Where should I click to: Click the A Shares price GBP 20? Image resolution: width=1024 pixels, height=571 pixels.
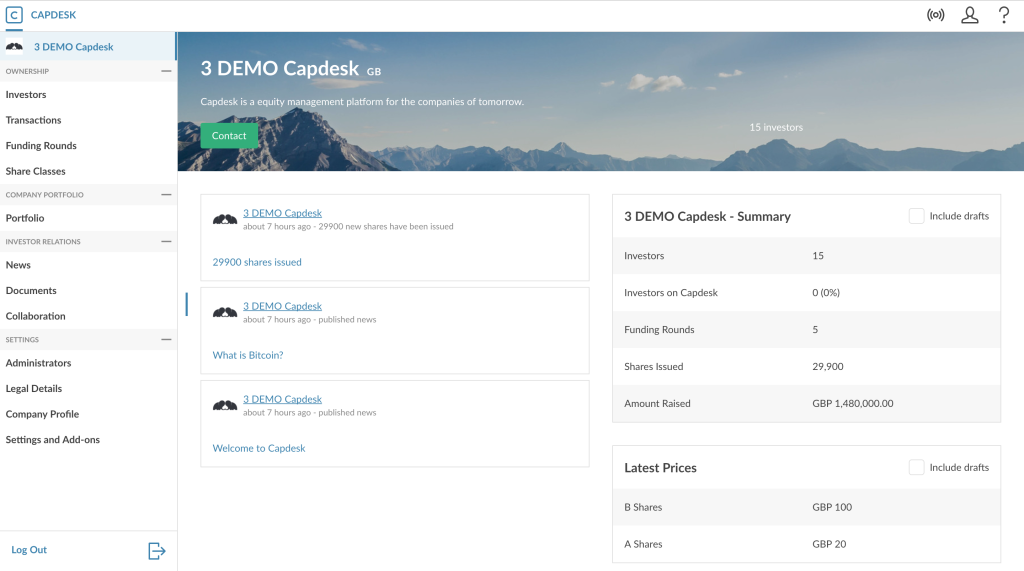[x=829, y=544]
